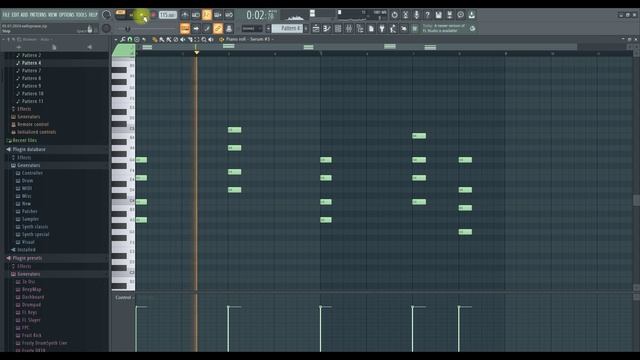The height and width of the screenshot is (360, 640).
Task: Click the download arrow export icon
Action: [471, 15]
